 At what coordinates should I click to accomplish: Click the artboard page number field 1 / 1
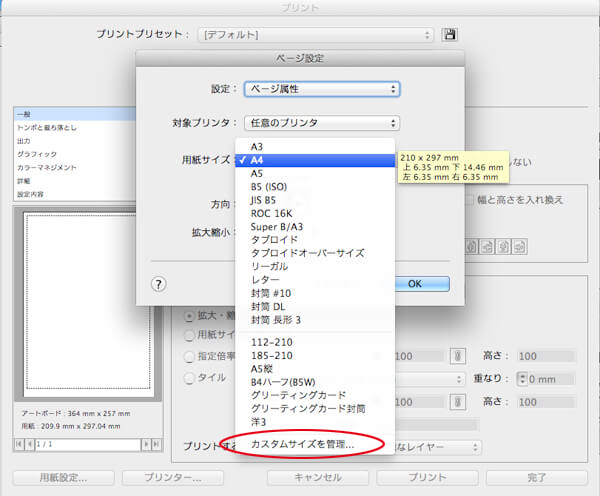(88, 444)
